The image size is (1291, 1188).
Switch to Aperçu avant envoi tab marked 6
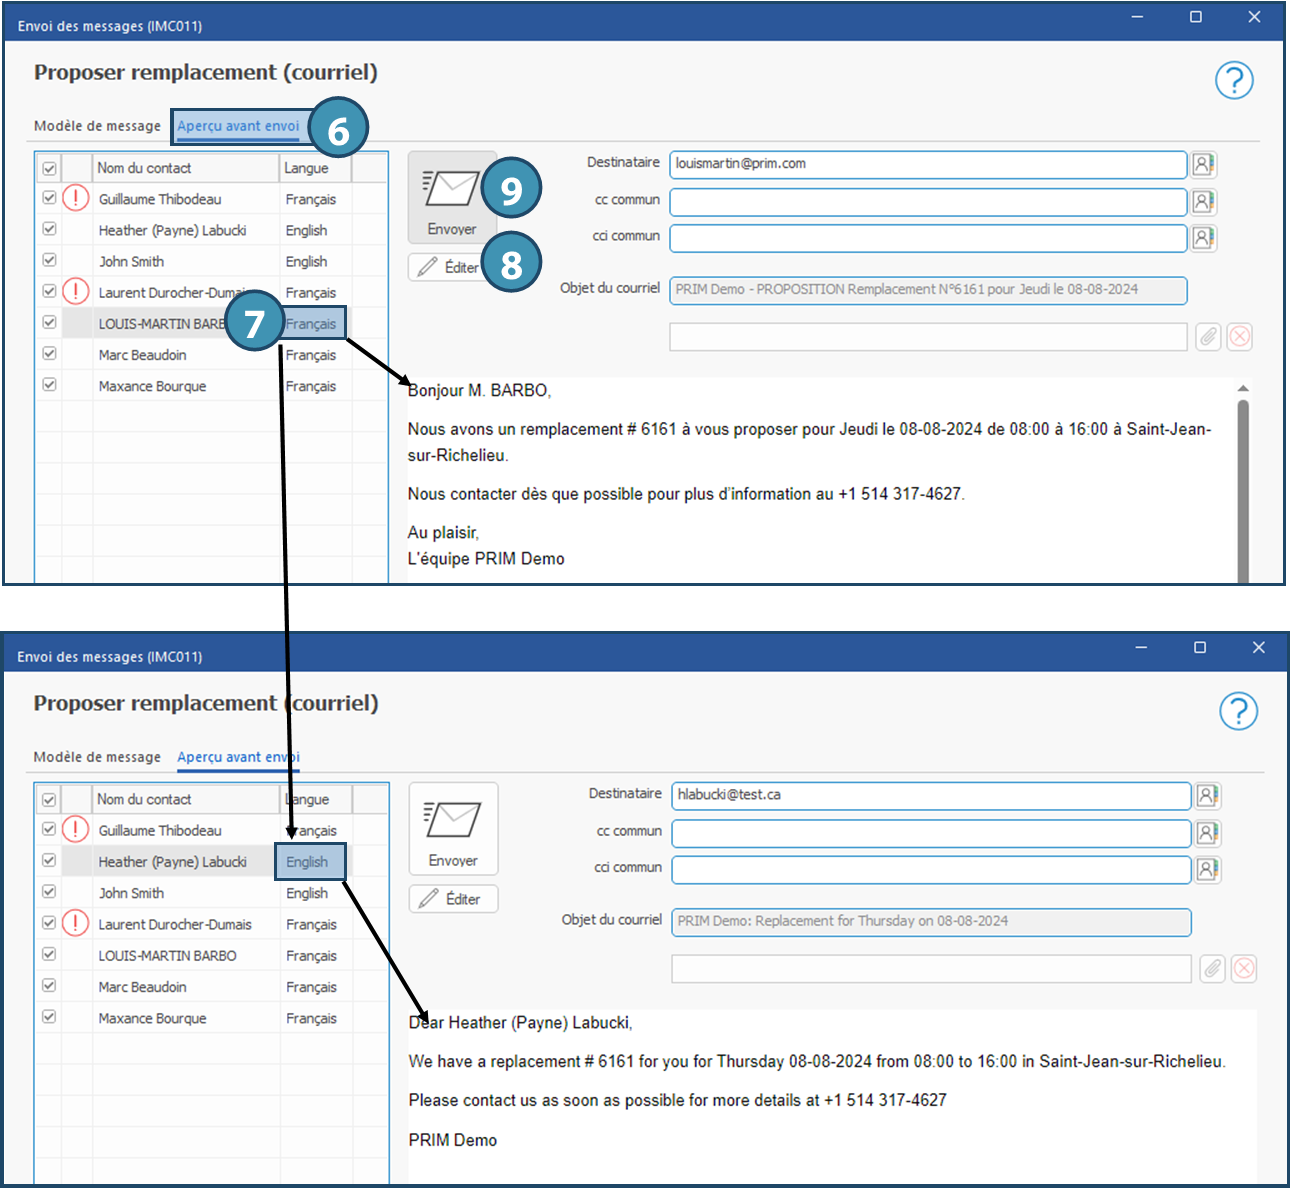[238, 126]
